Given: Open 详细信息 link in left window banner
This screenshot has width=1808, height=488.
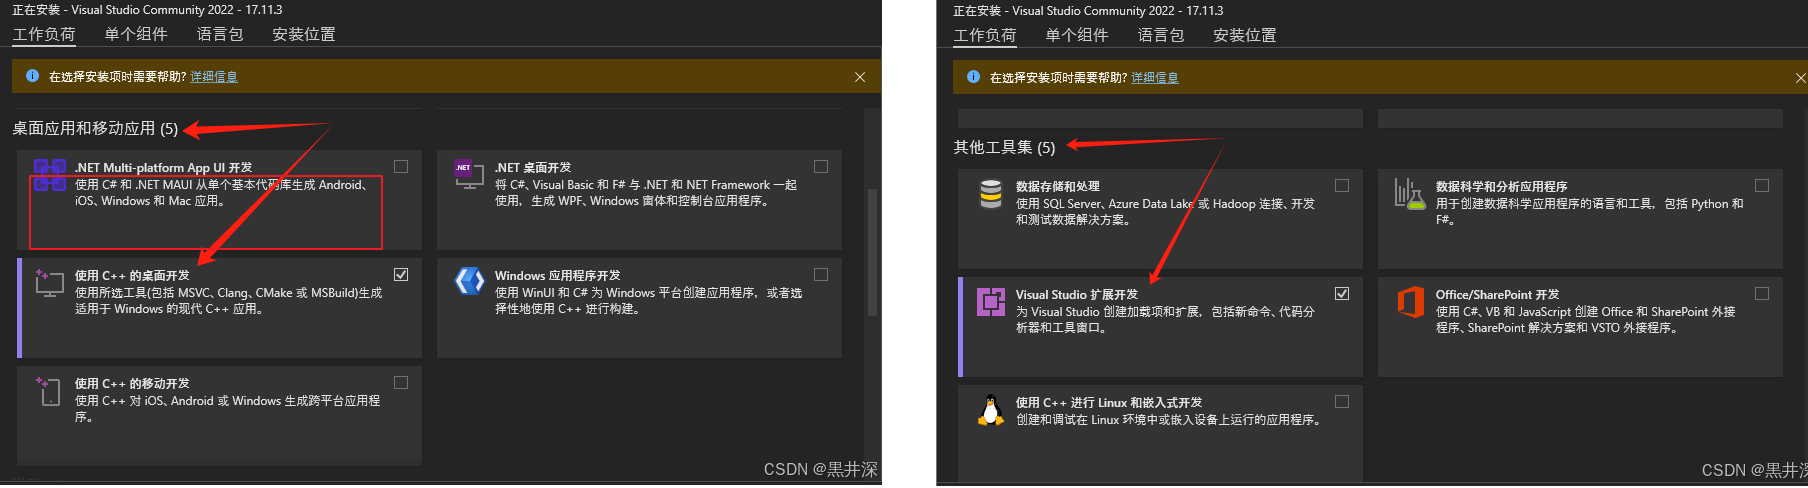Looking at the screenshot, I should click(214, 77).
